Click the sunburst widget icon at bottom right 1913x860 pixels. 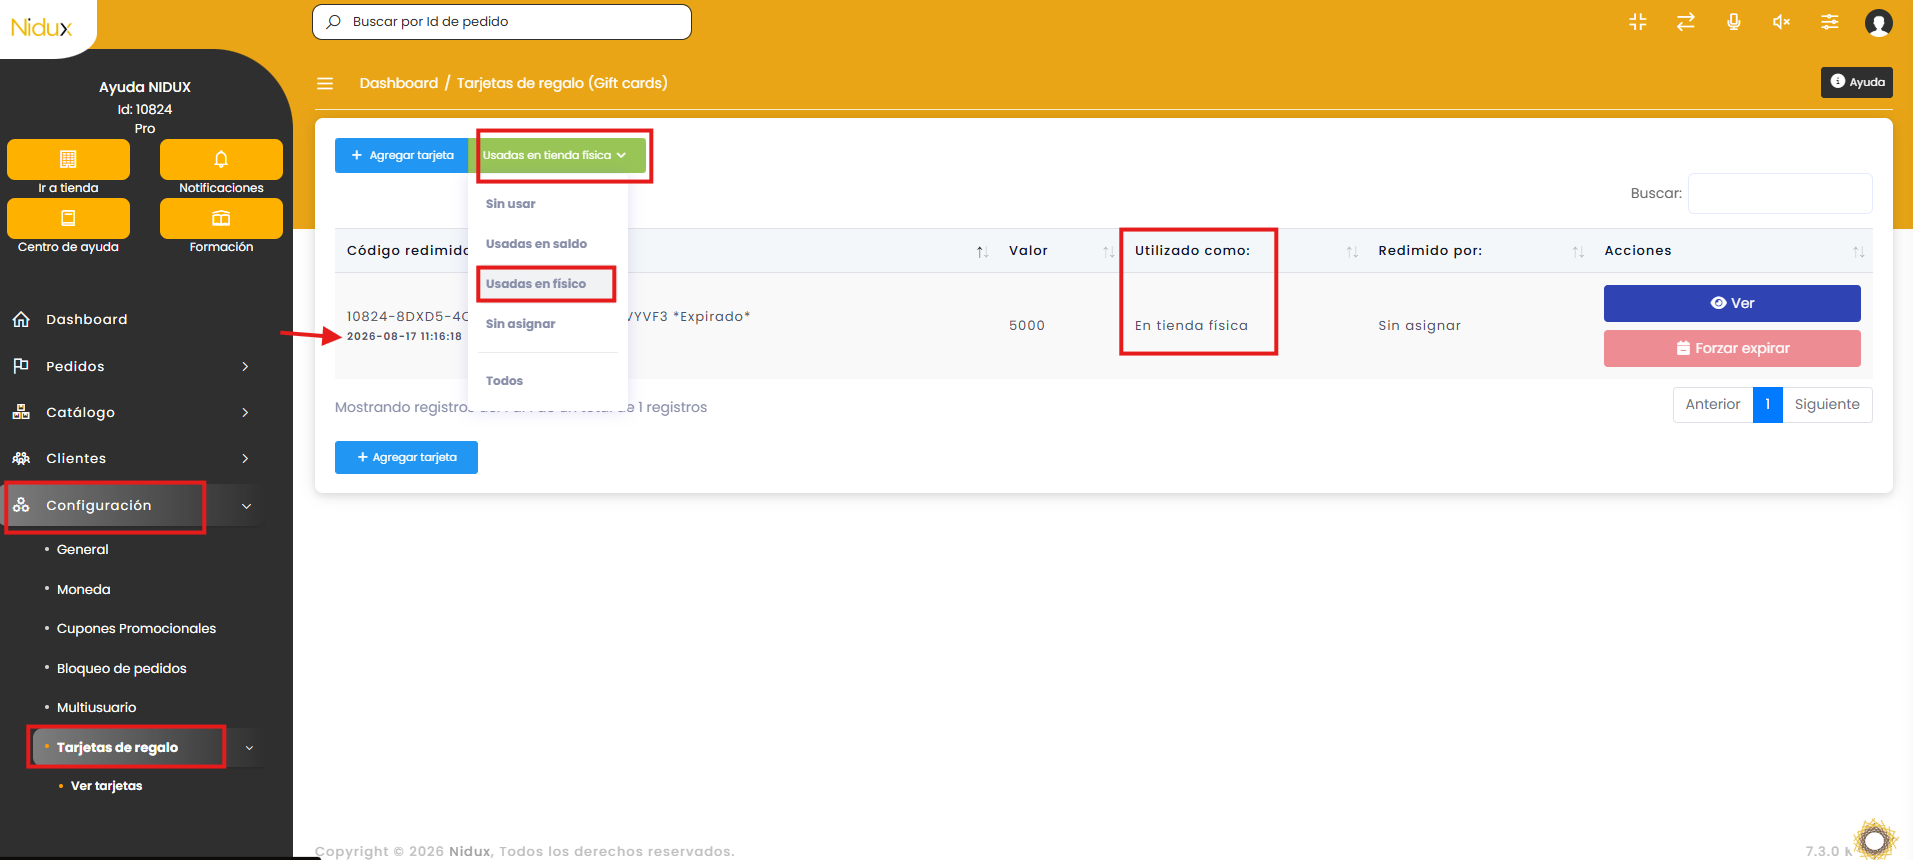coord(1875,839)
